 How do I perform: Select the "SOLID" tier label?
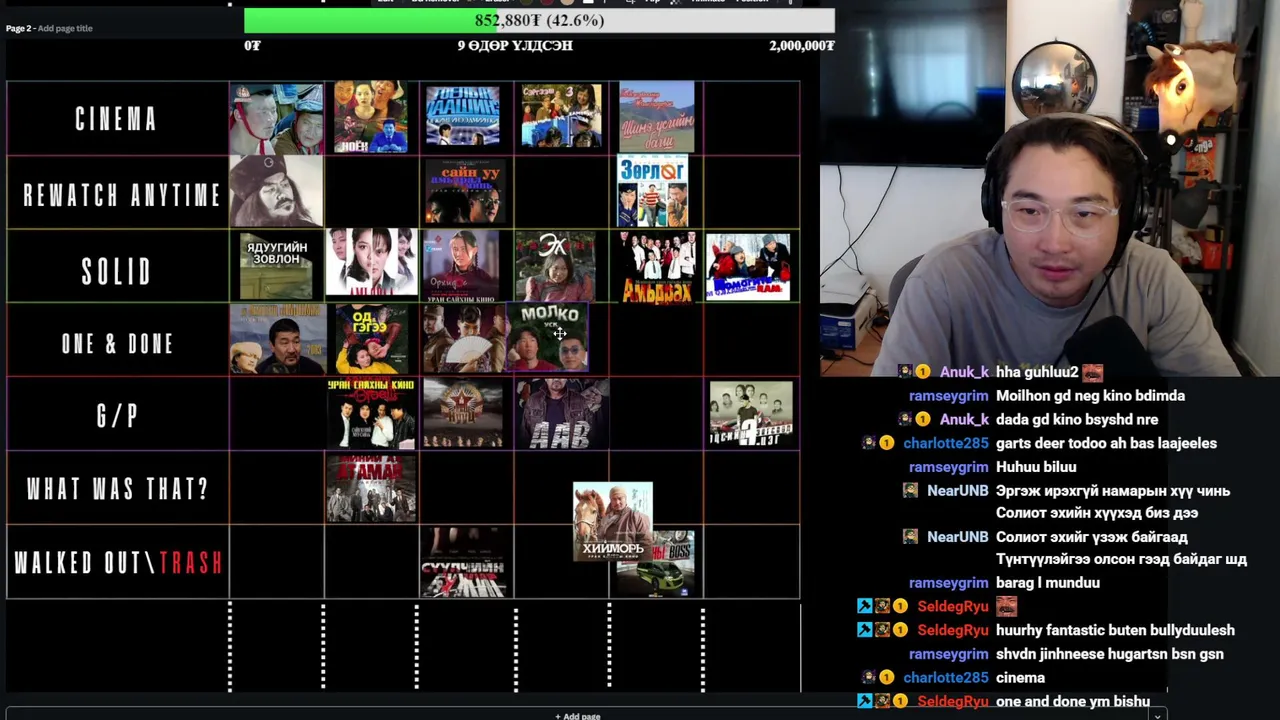pos(117,271)
